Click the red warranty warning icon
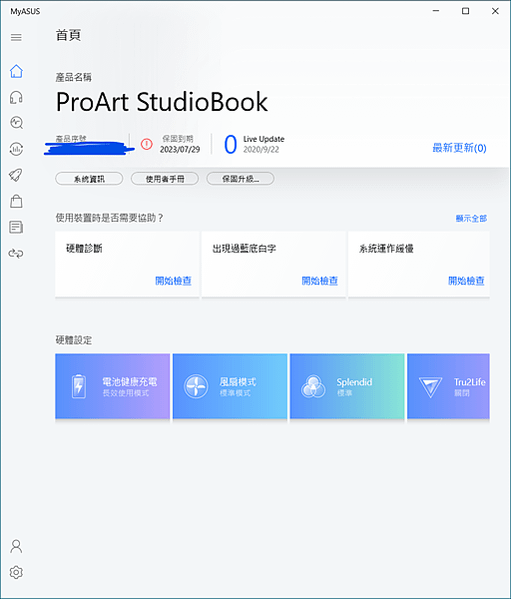This screenshot has height=599, width=511. [147, 144]
